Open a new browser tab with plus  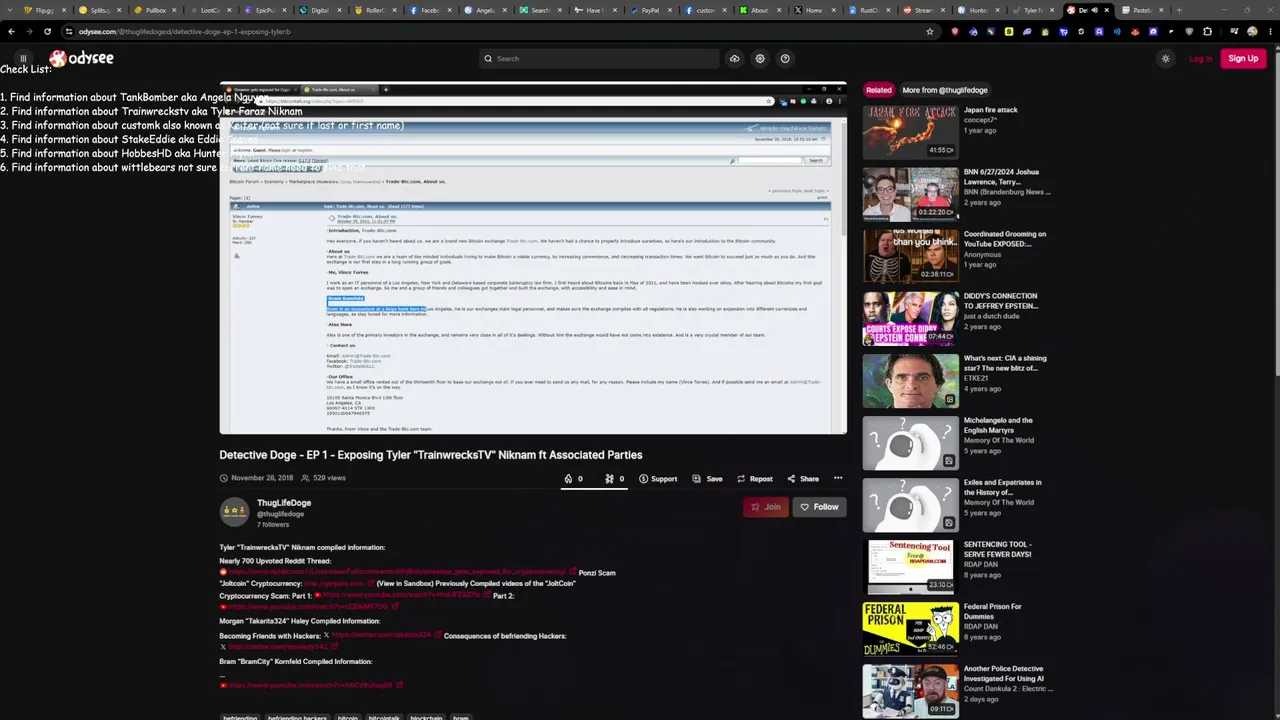click(1179, 10)
